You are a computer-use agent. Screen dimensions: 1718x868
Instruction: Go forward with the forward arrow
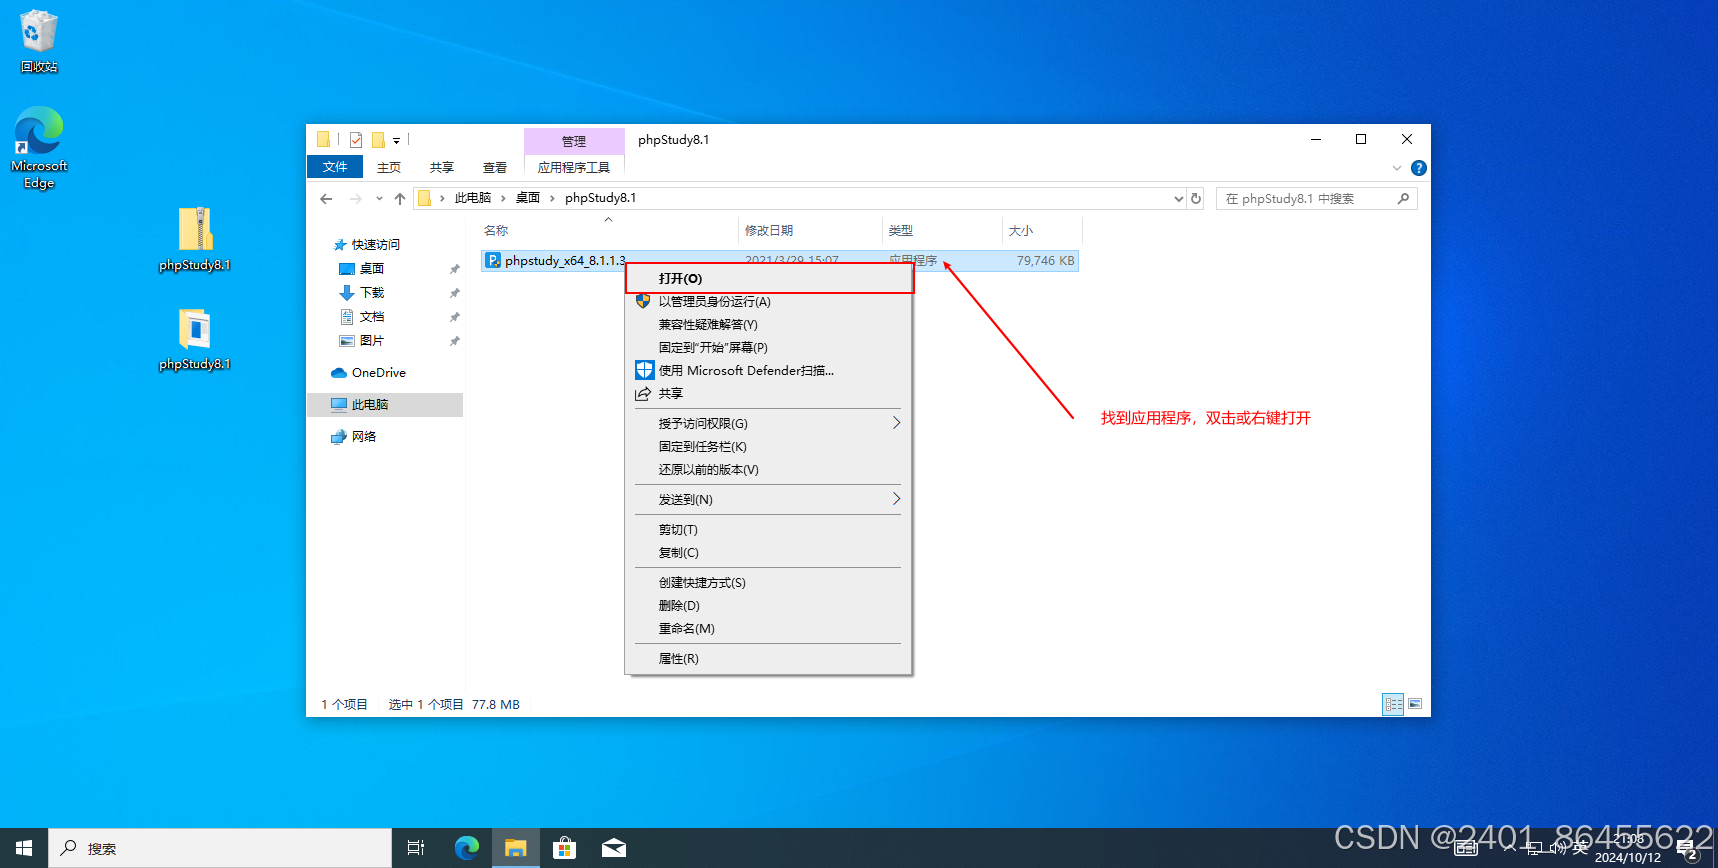pos(356,199)
